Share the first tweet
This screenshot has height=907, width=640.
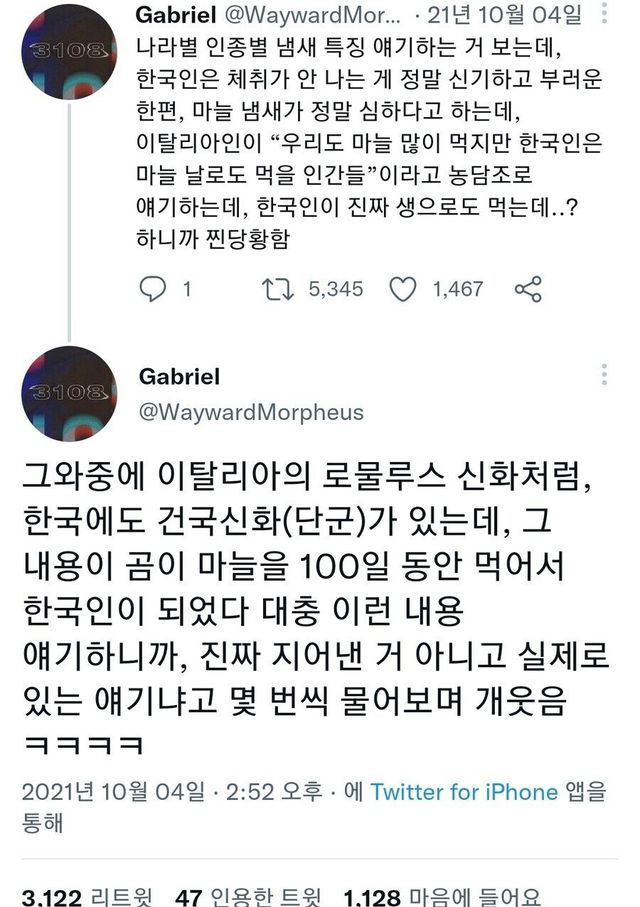pos(528,289)
